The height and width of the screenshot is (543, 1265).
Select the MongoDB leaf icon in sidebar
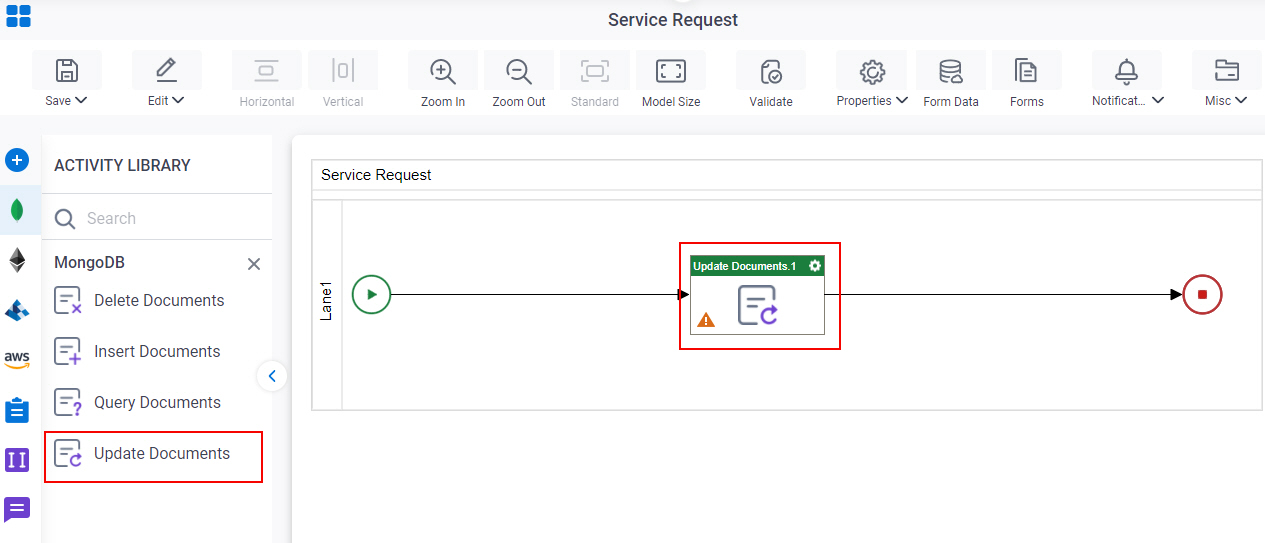click(x=17, y=210)
